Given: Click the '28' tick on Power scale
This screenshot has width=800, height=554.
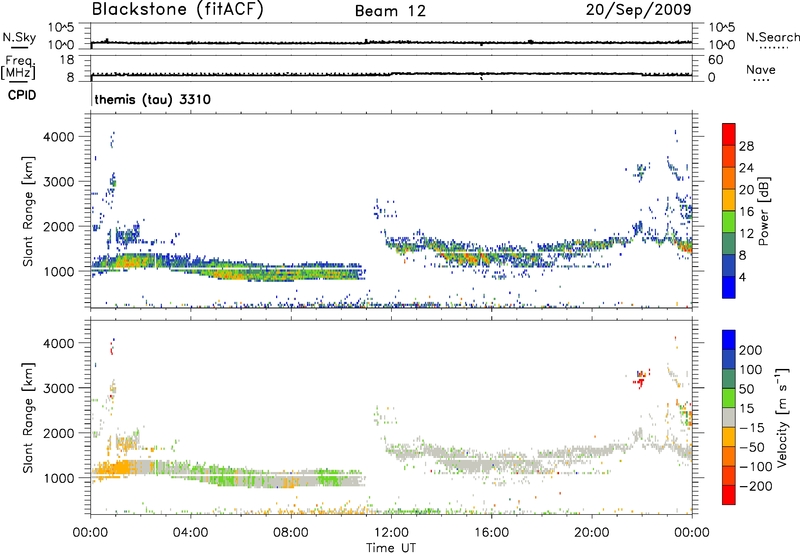Looking at the screenshot, I should 746,146.
